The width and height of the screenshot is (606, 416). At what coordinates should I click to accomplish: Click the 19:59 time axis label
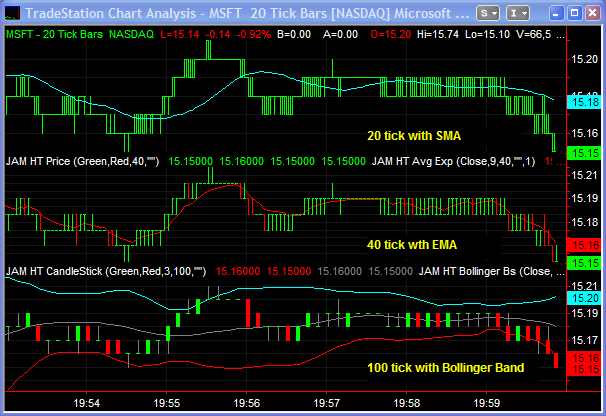tap(487, 403)
